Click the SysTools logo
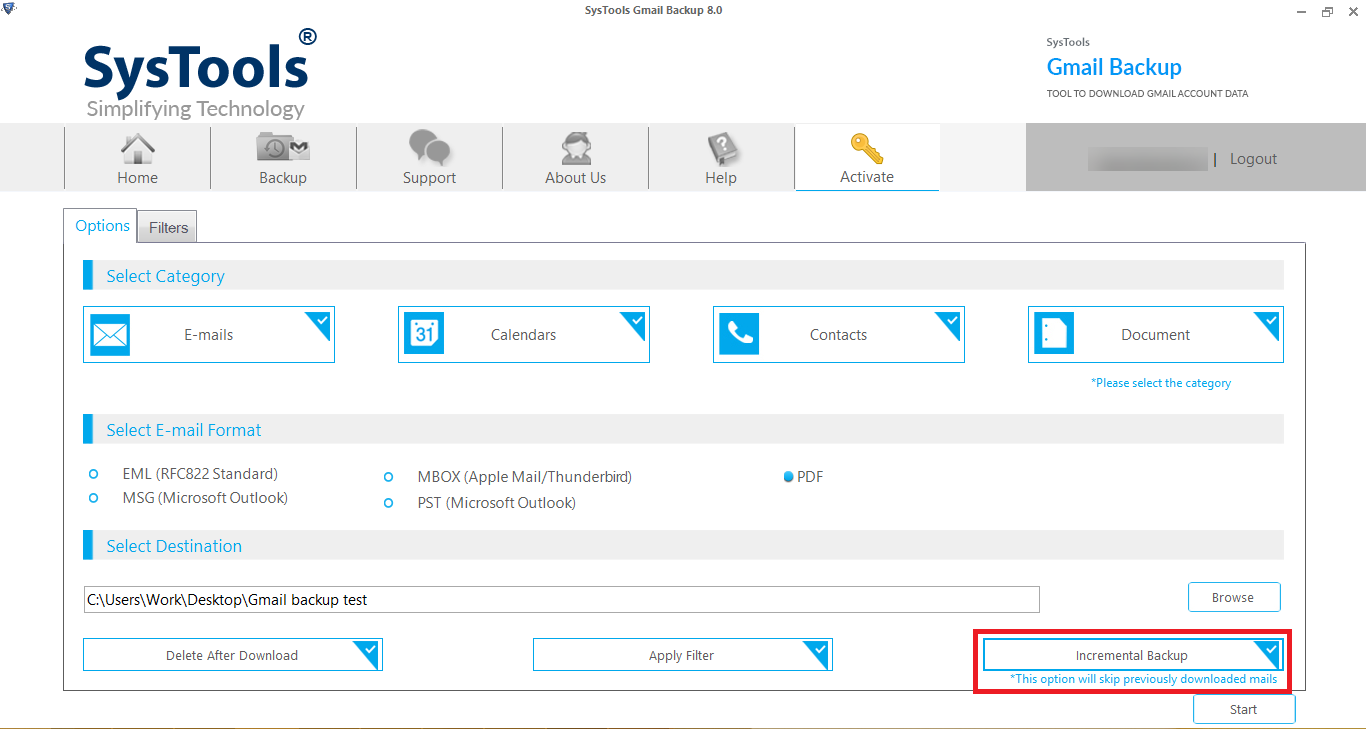 pyautogui.click(x=200, y=73)
